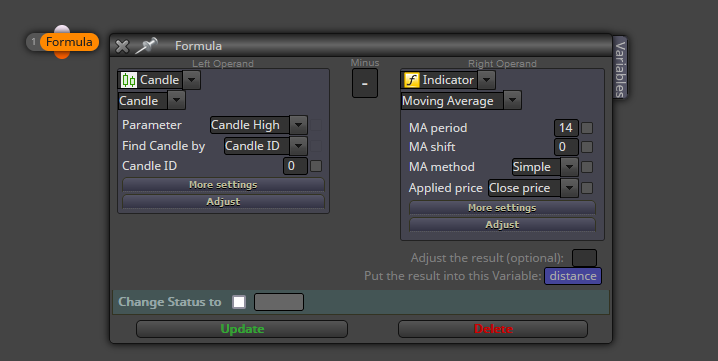Click More settings under Left Operand

(223, 185)
